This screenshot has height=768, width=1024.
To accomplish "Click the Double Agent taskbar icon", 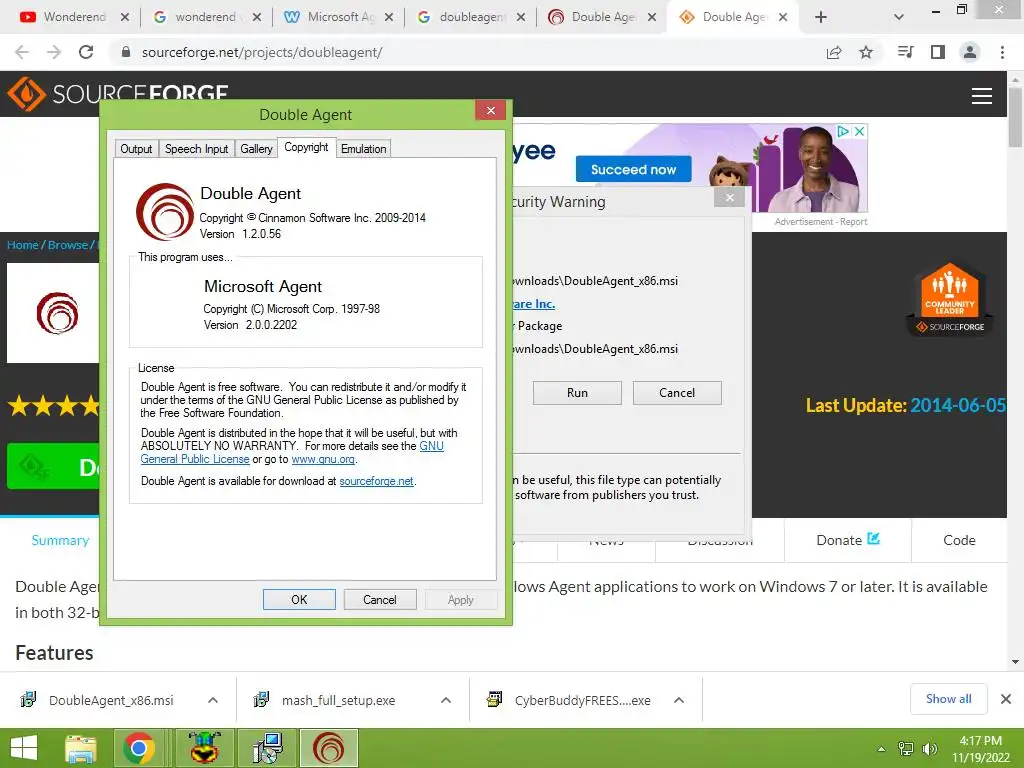I will pyautogui.click(x=328, y=748).
